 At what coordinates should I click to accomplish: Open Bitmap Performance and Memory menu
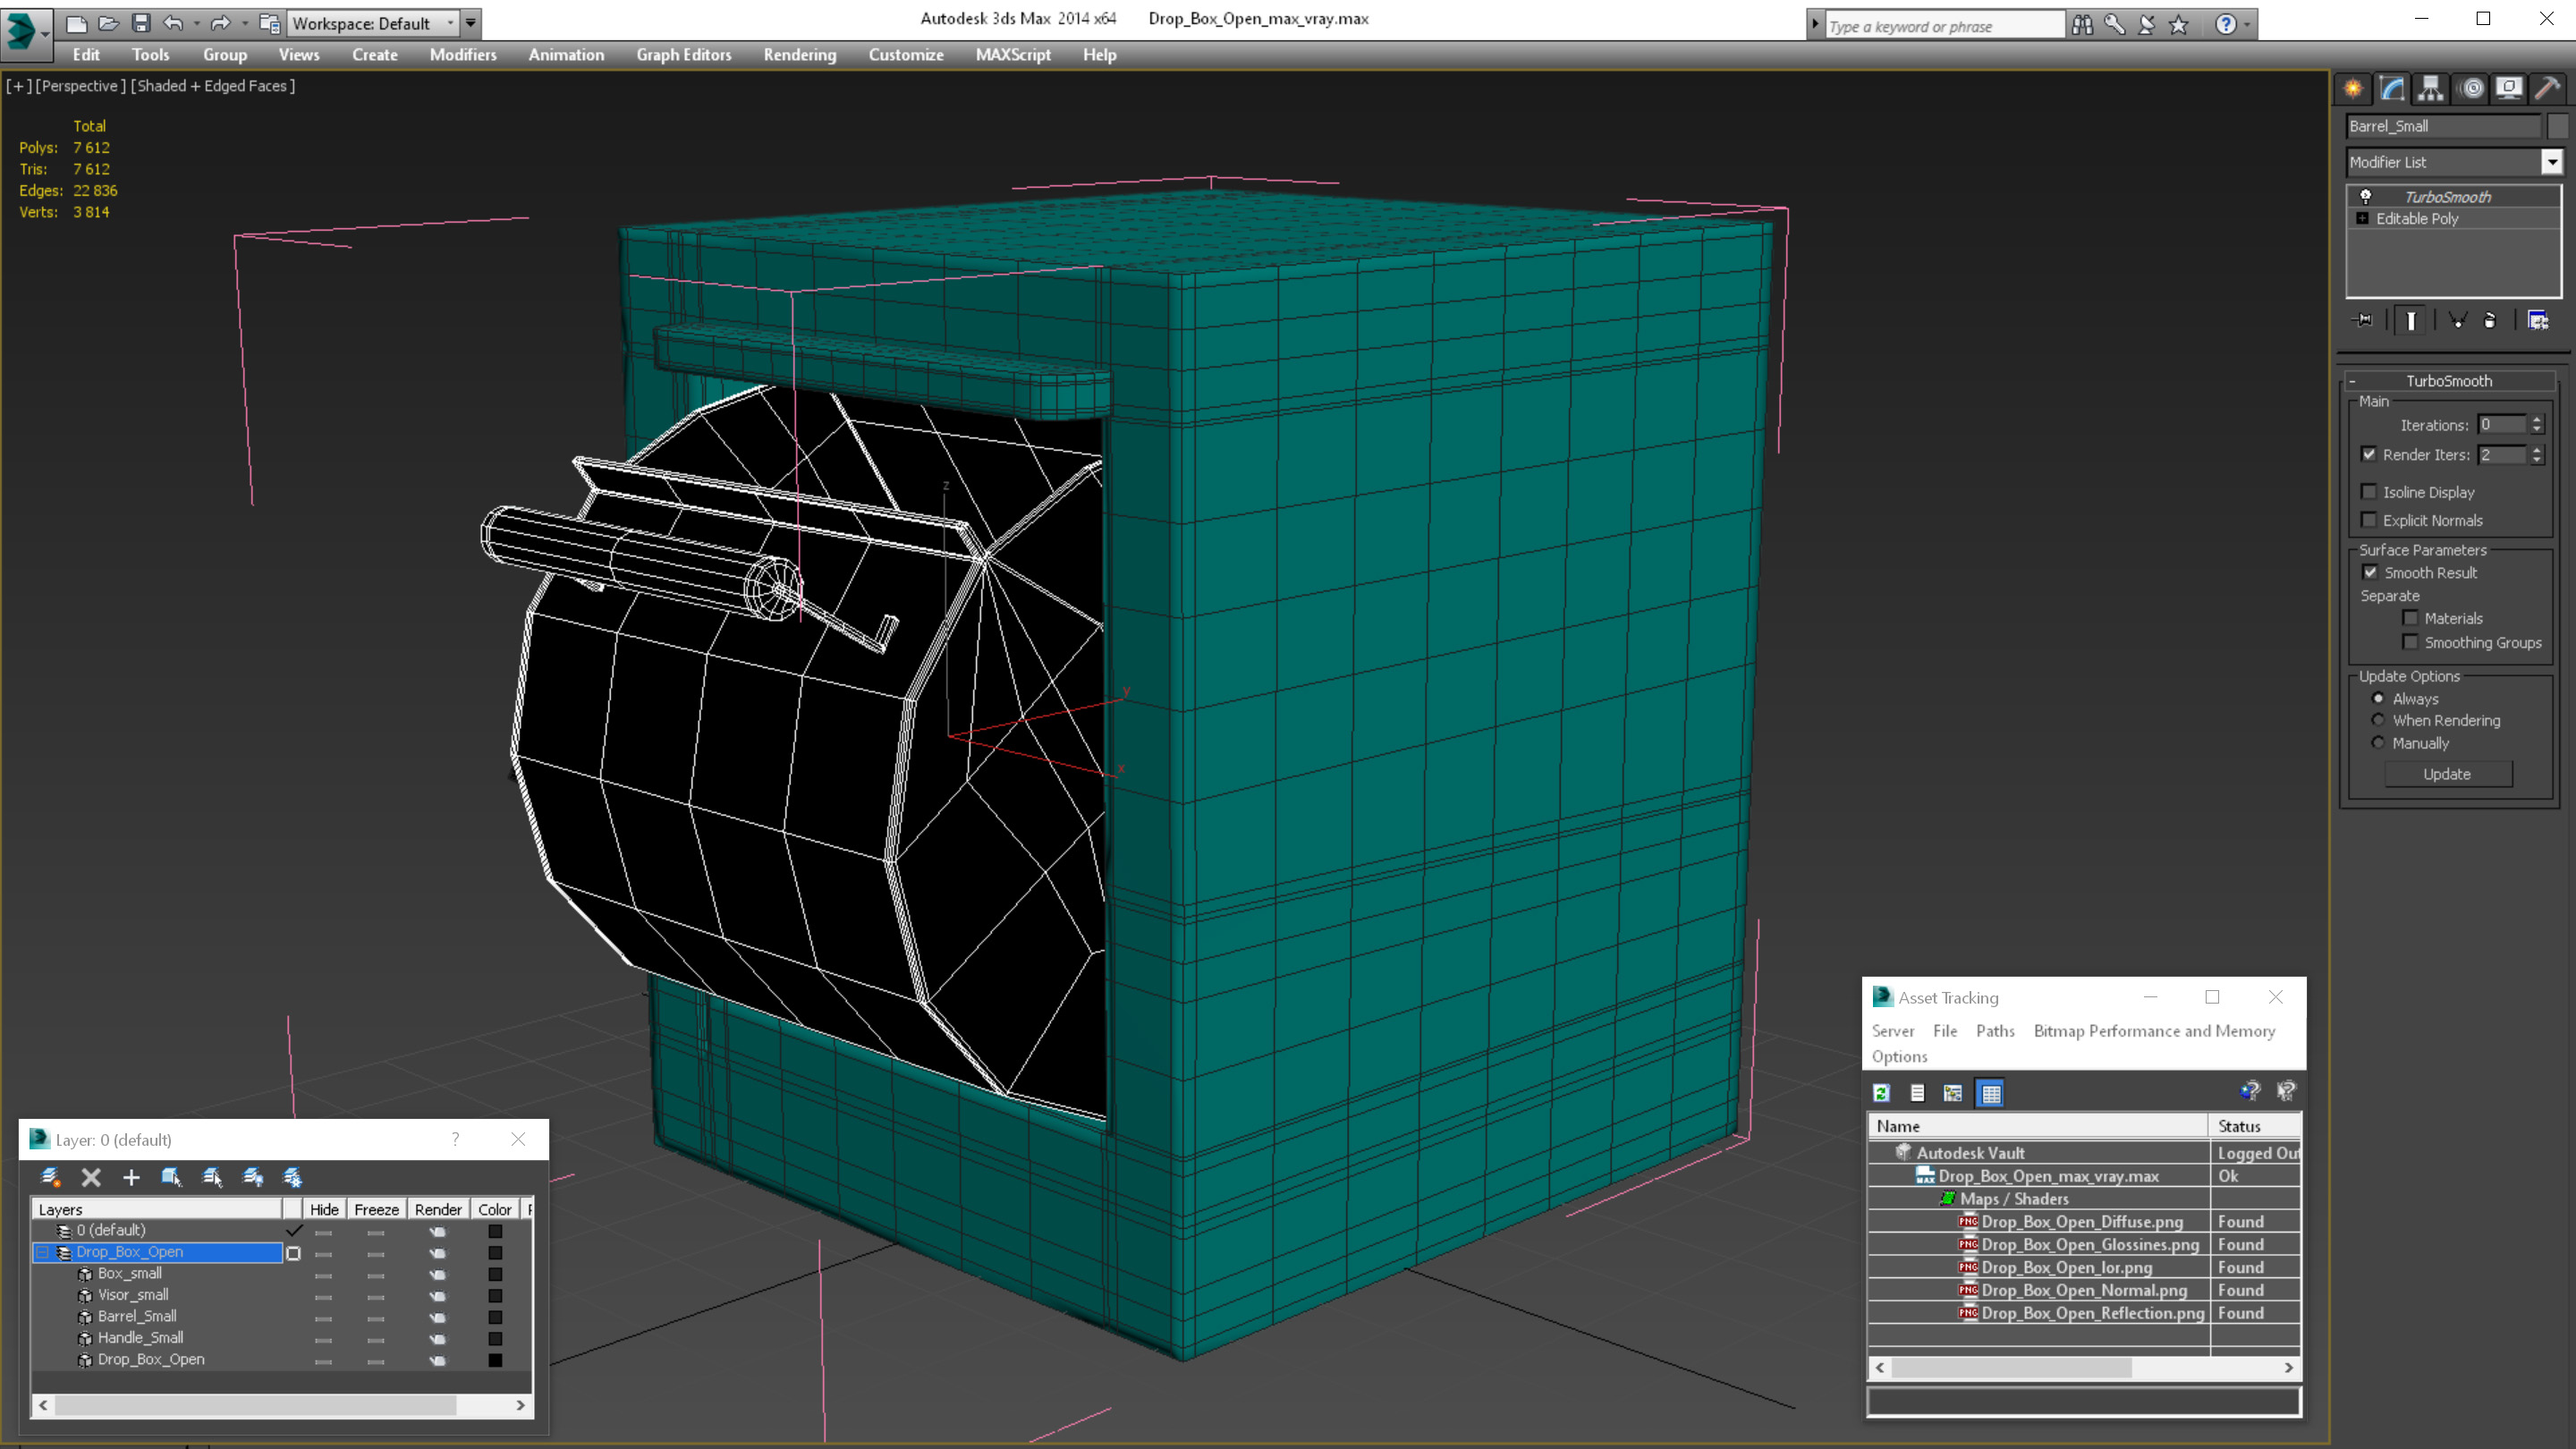point(2154,1030)
